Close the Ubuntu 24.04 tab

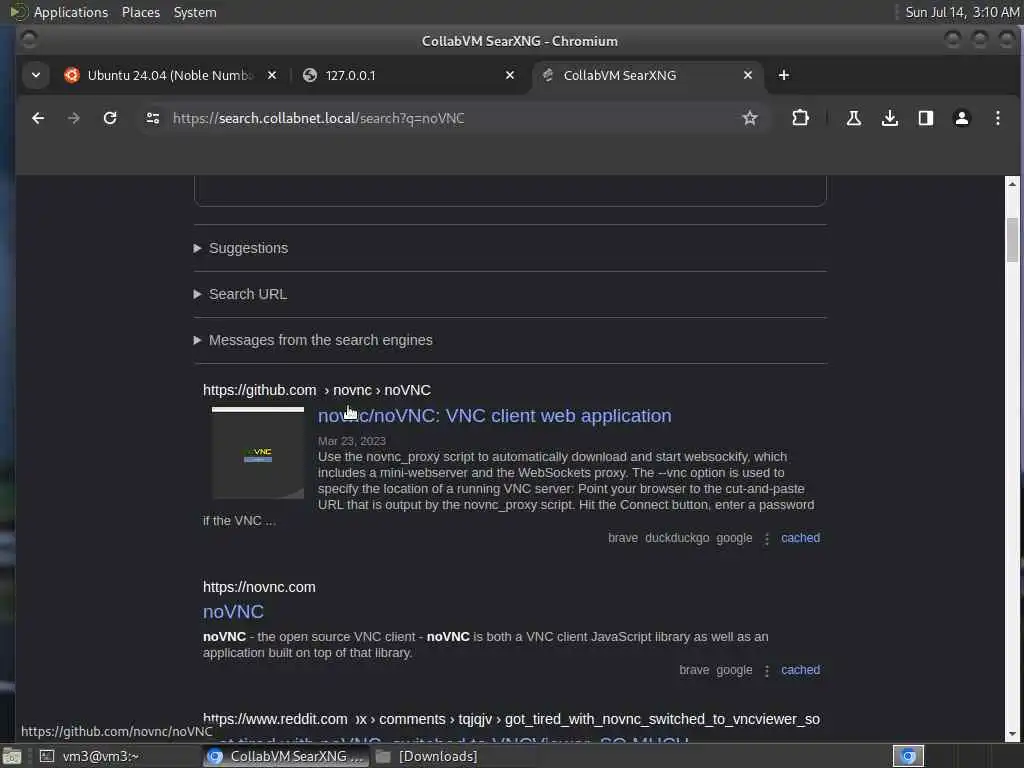coord(272,75)
